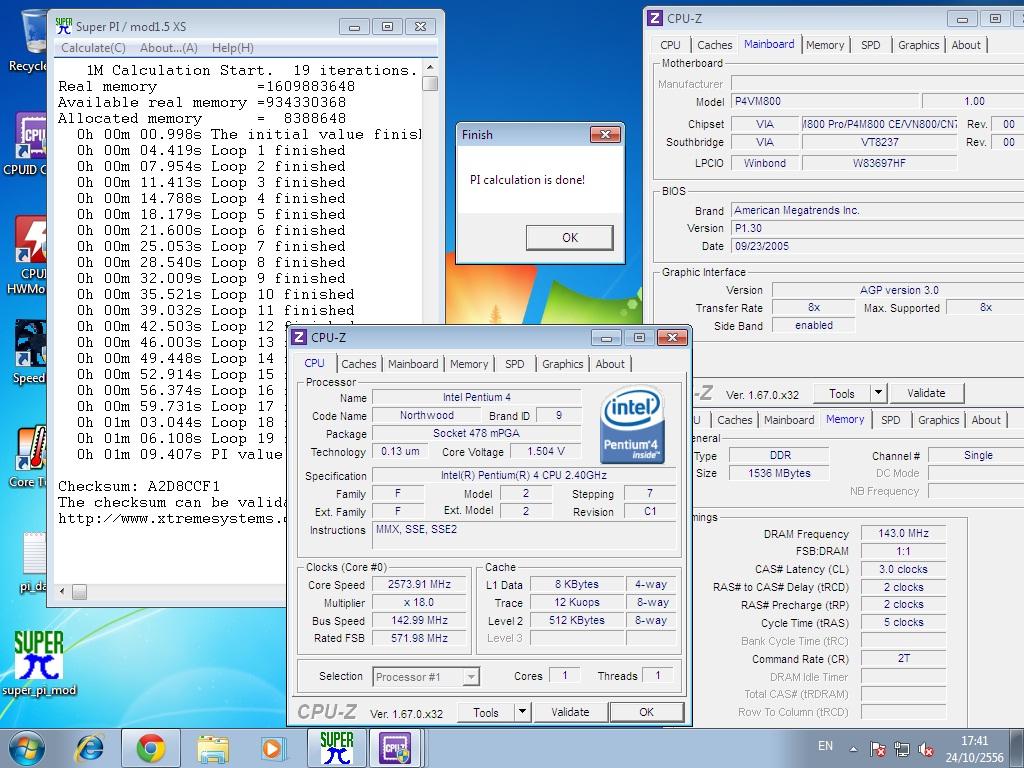The image size is (1024, 768).
Task: Open the Core Temp desktop shortcut
Action: point(29,457)
